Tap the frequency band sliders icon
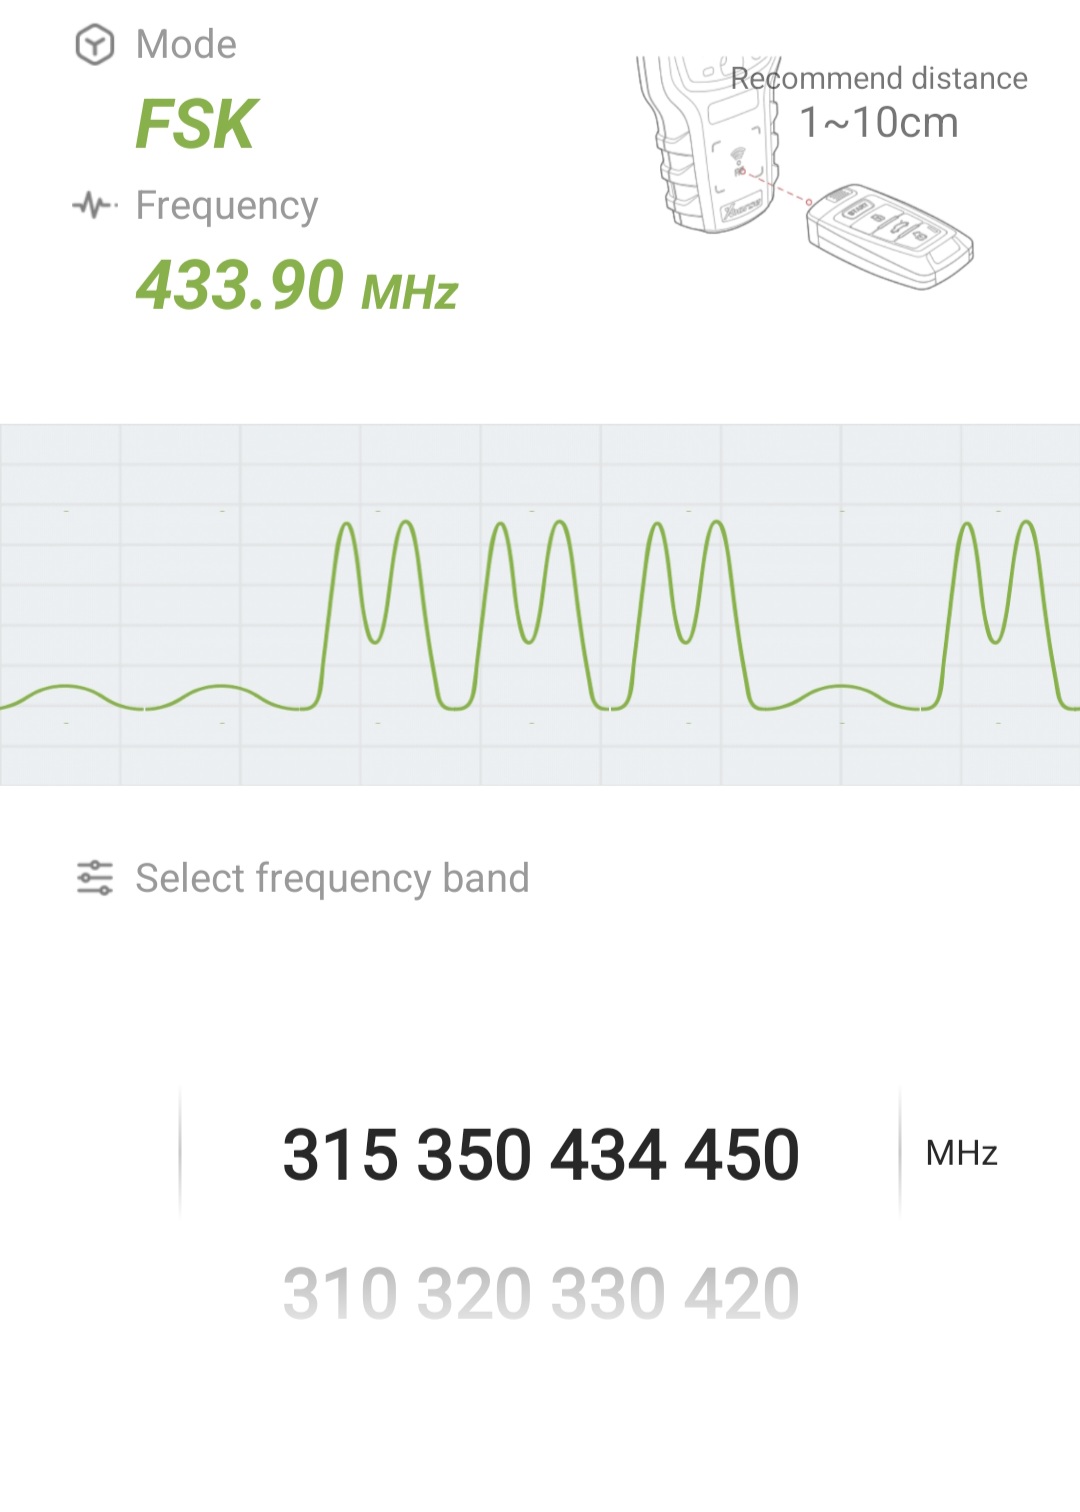This screenshot has height=1512, width=1080. 95,878
